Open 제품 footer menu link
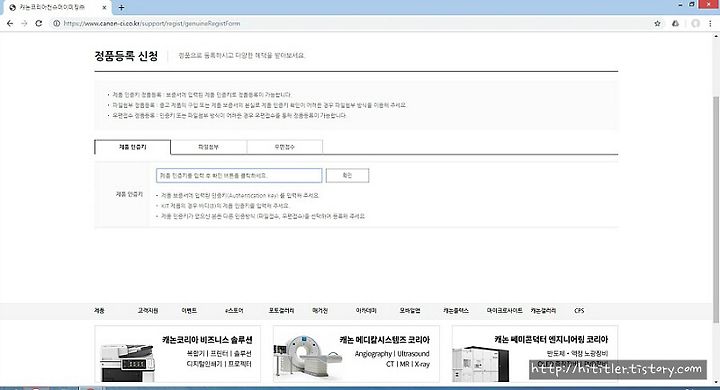The height and width of the screenshot is (390, 720). coord(99,311)
